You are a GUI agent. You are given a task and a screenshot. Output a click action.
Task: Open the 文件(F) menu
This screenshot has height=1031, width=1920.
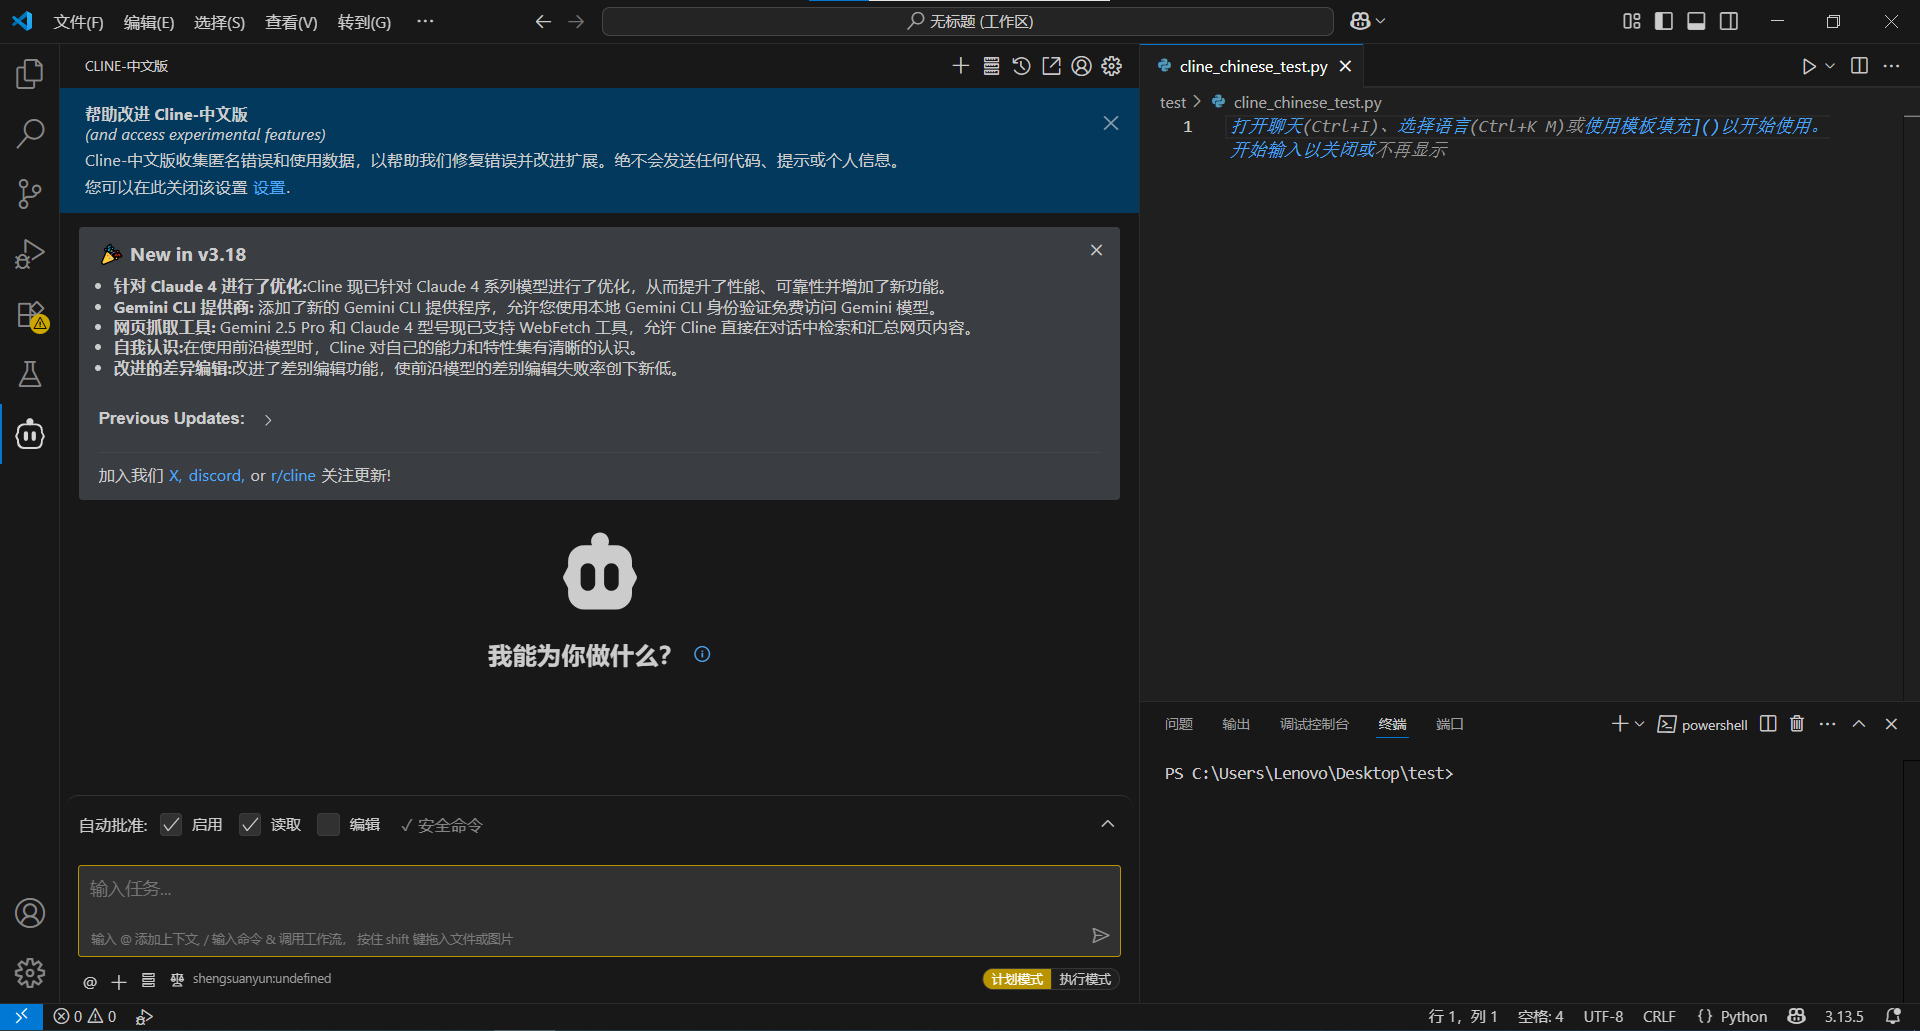pos(78,22)
